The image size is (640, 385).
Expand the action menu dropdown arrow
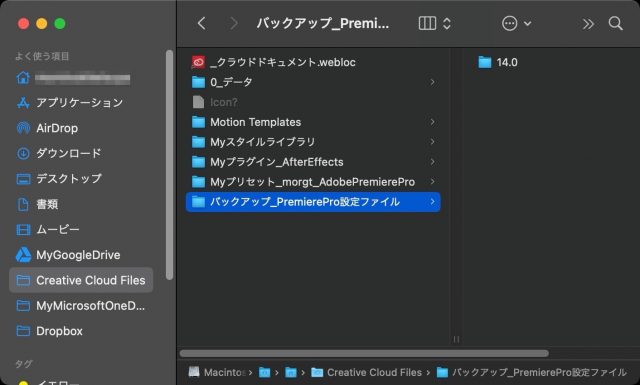pyautogui.click(x=527, y=23)
